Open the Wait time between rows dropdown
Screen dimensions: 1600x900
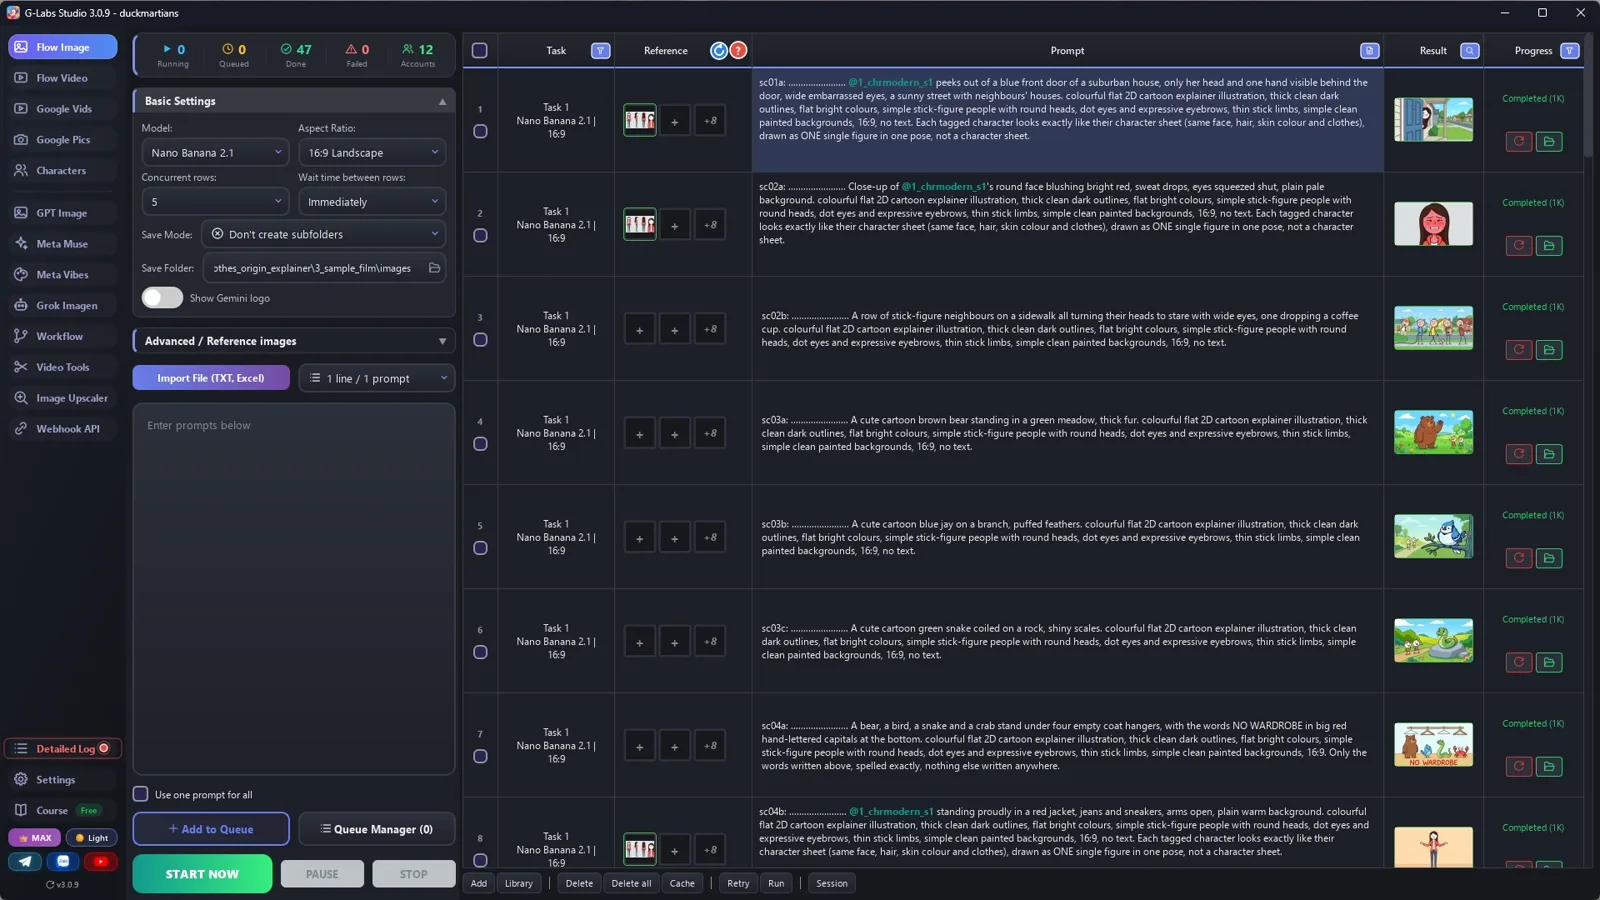coord(372,202)
